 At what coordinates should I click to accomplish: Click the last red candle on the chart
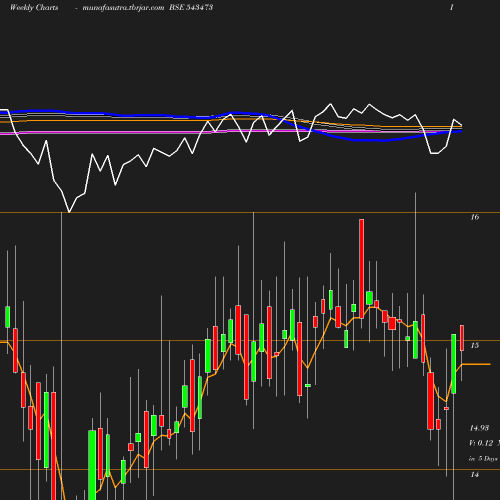462,338
